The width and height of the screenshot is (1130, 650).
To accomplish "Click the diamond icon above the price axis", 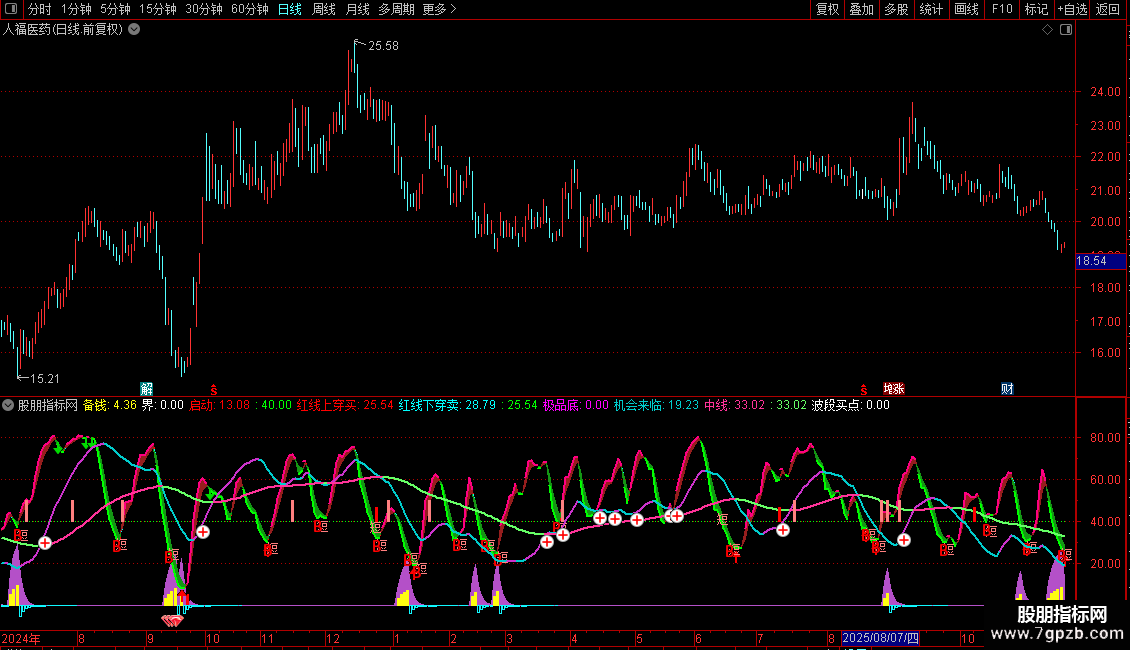I will (x=1047, y=30).
